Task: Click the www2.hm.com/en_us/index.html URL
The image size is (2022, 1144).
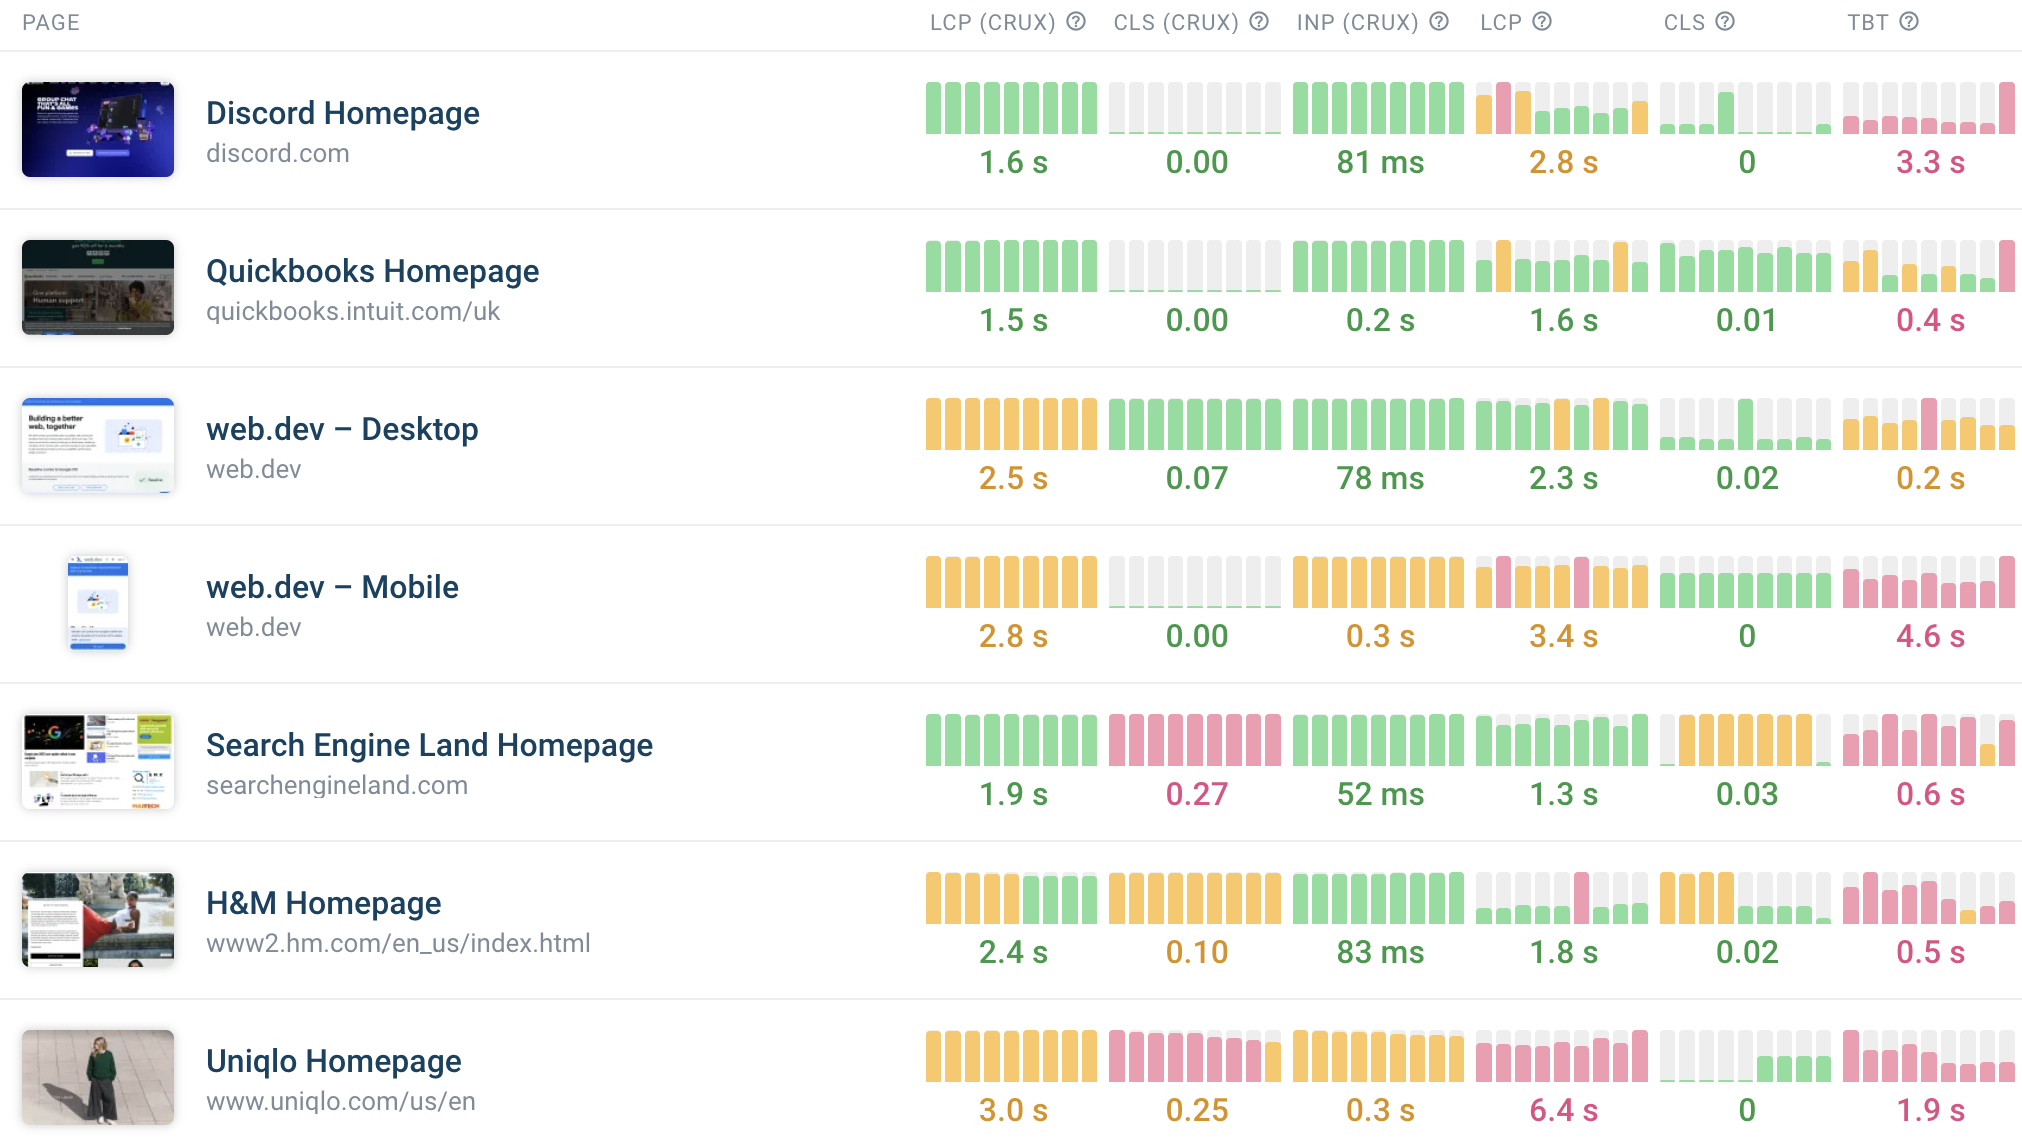Action: coord(398,943)
